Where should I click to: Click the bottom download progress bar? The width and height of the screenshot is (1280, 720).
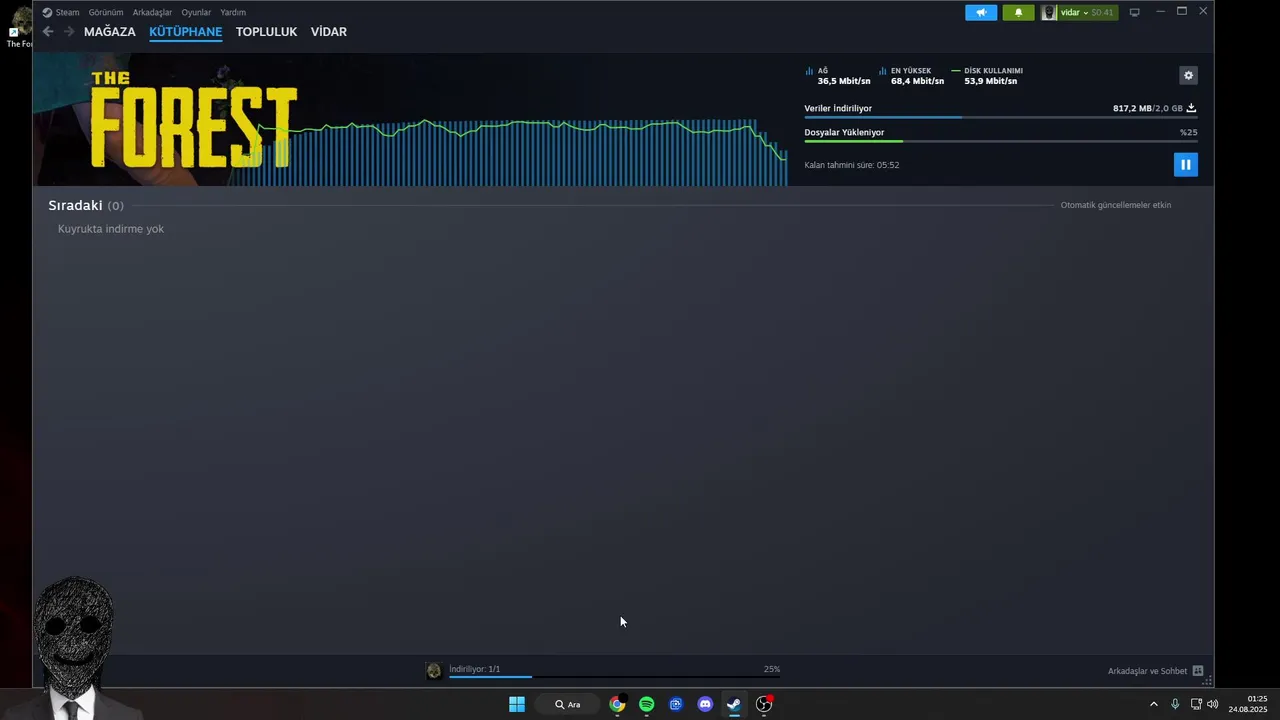point(614,677)
